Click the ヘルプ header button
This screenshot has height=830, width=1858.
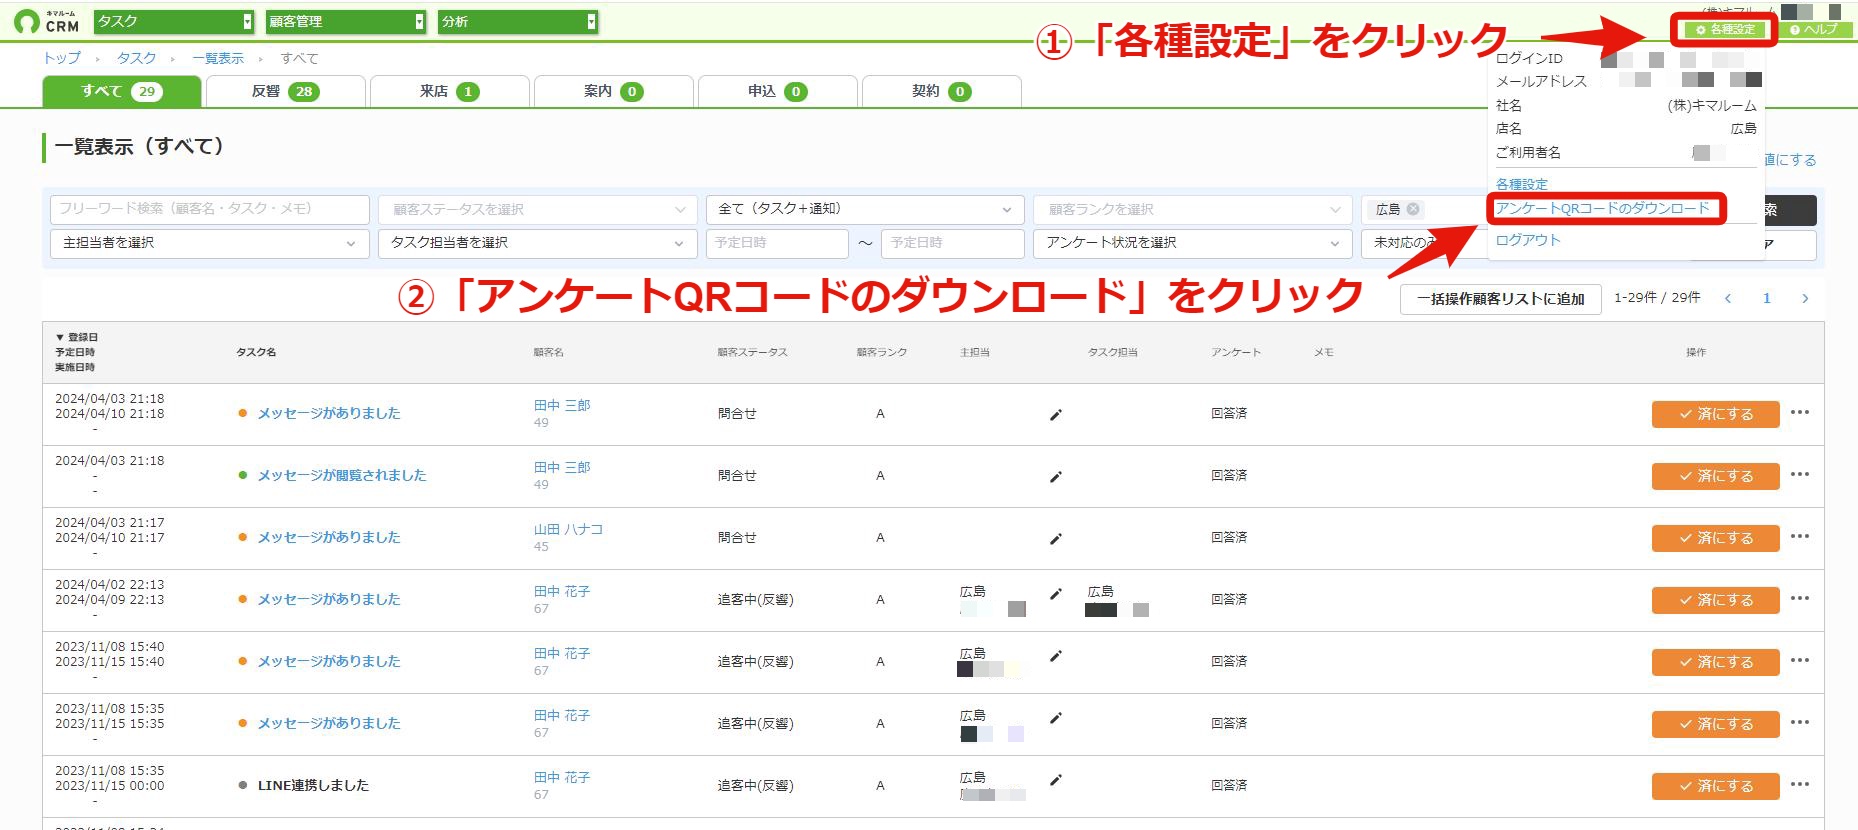point(1814,29)
